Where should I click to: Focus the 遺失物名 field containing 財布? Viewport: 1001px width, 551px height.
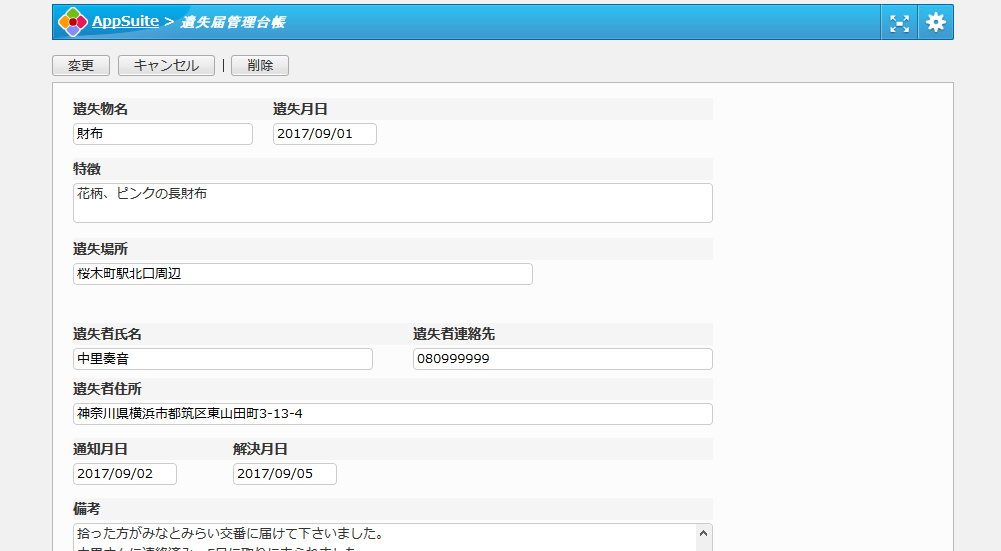163,134
